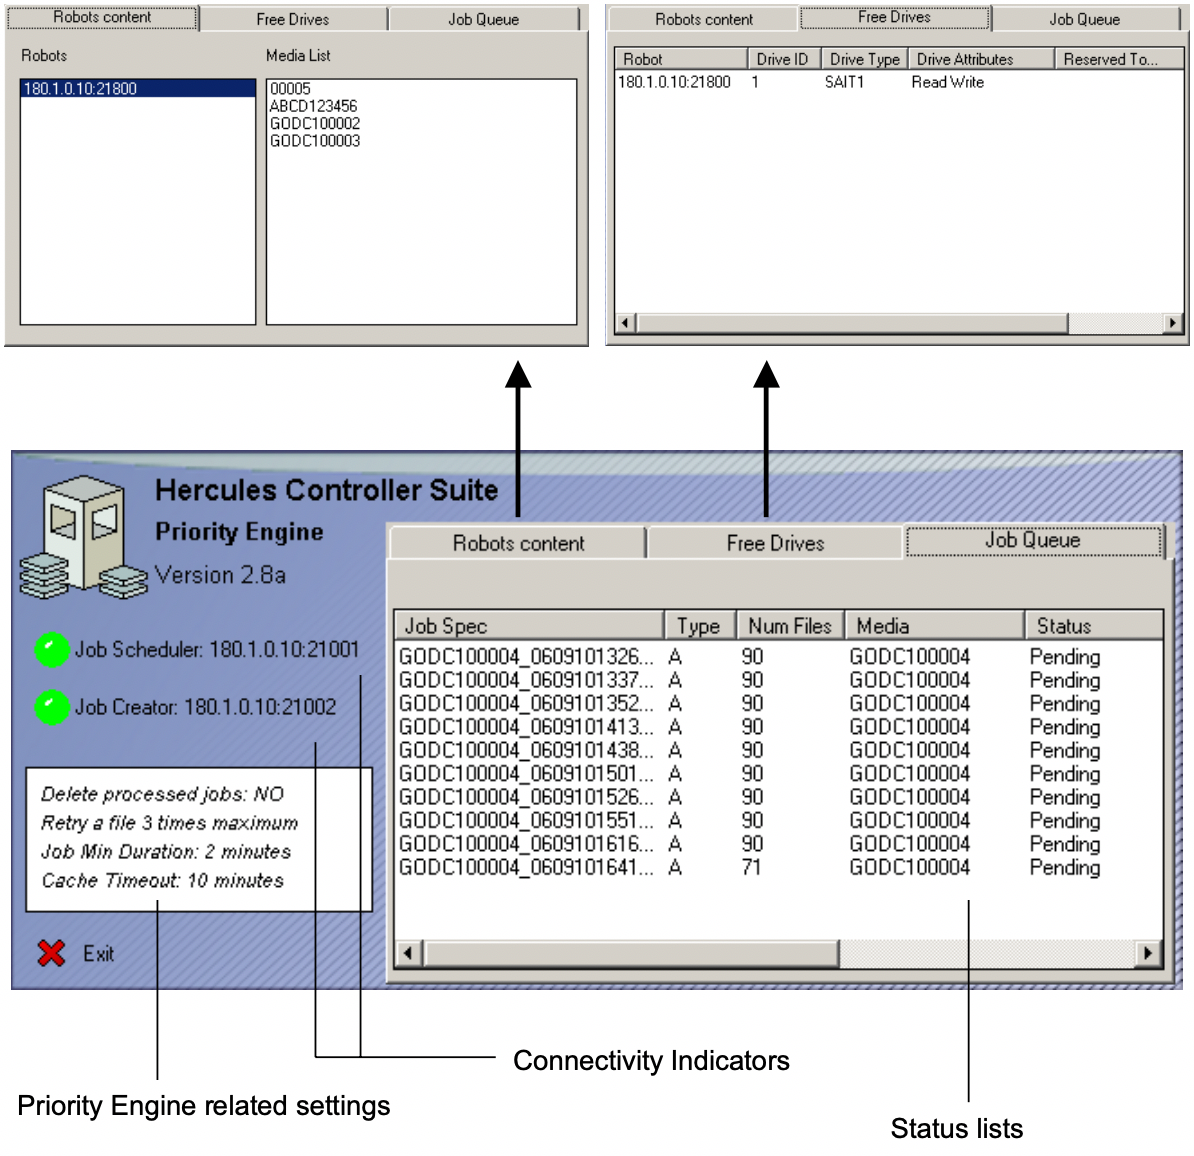1194x1156 pixels.
Task: Select Job Queue tab in main window
Action: (x=1033, y=541)
